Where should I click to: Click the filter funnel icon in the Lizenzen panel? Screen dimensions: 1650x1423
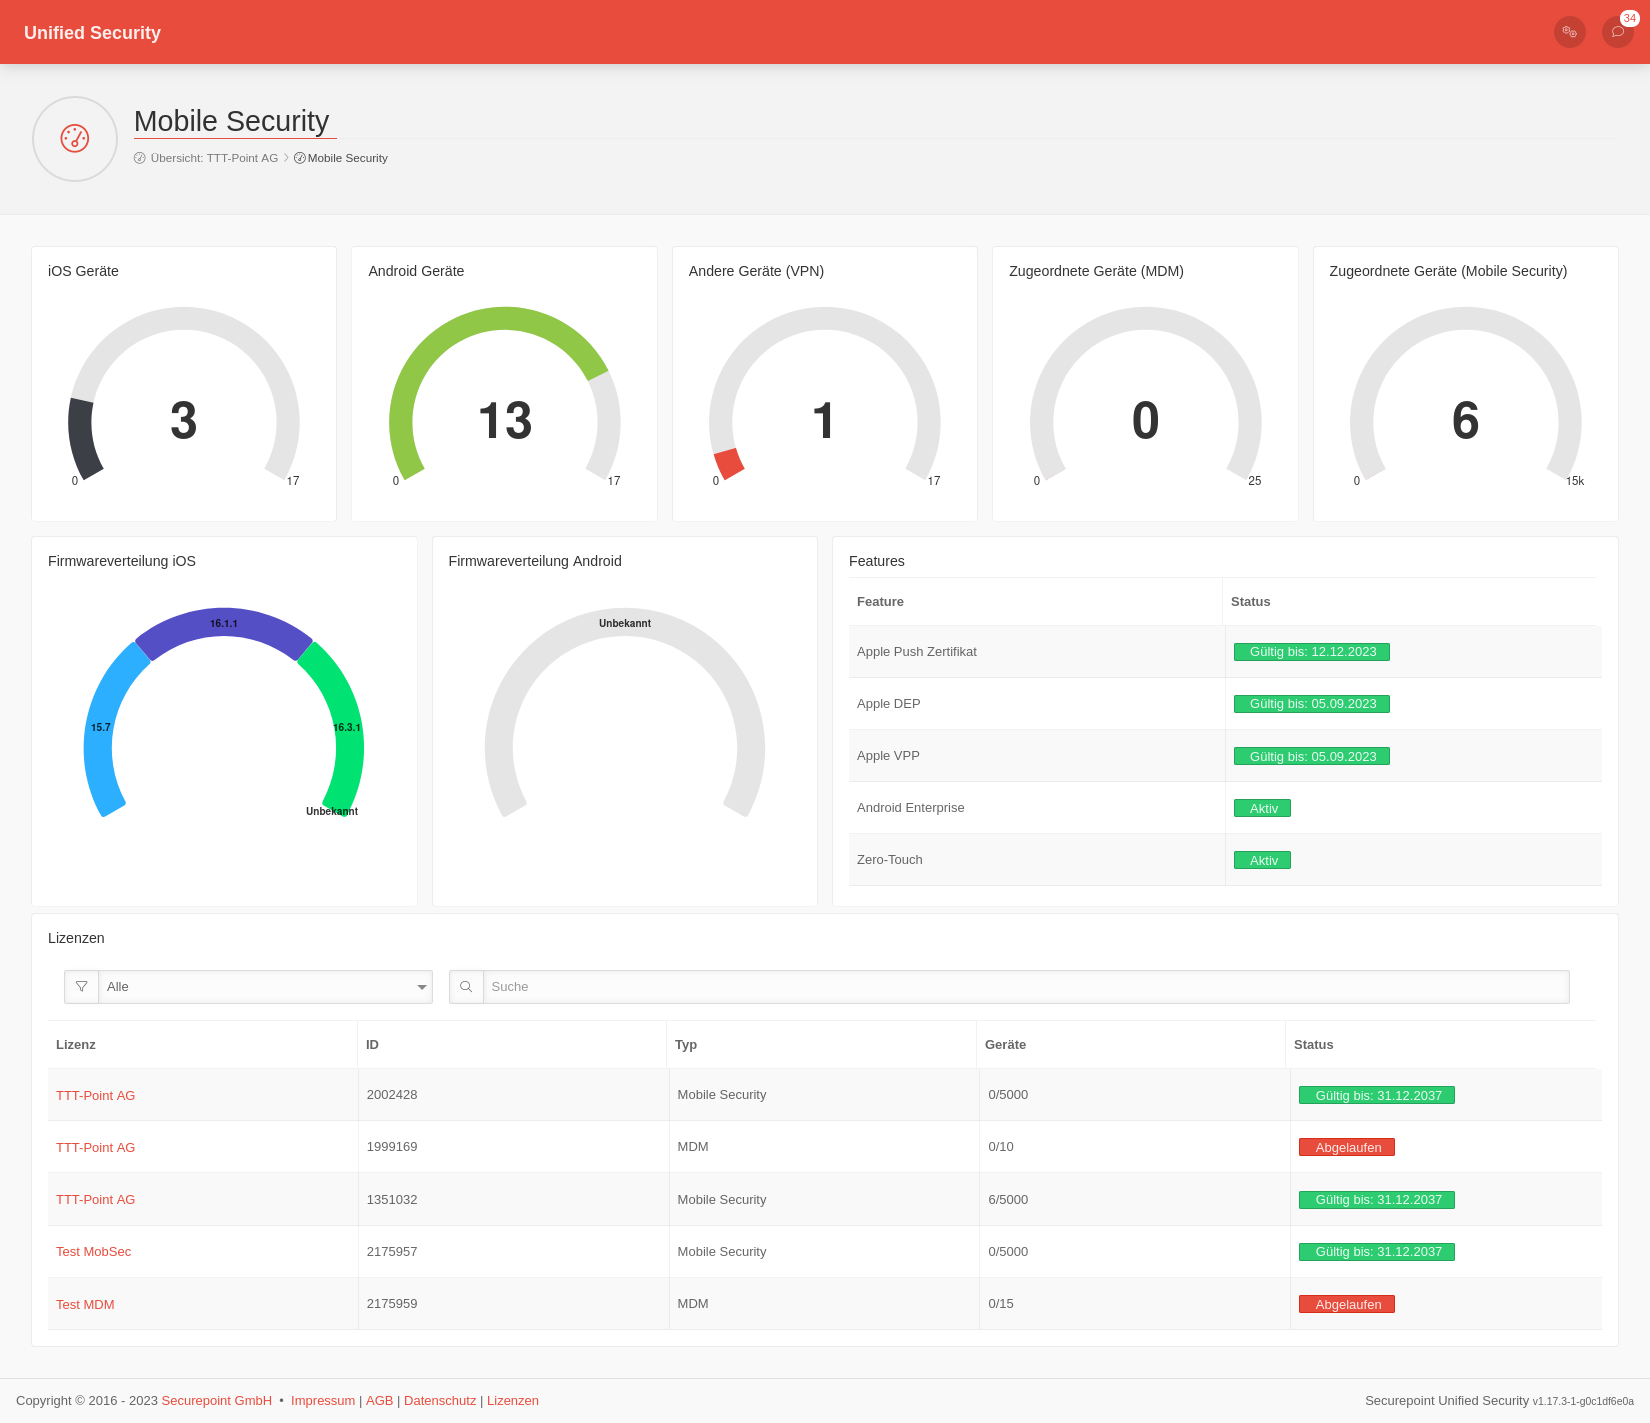[x=81, y=987]
